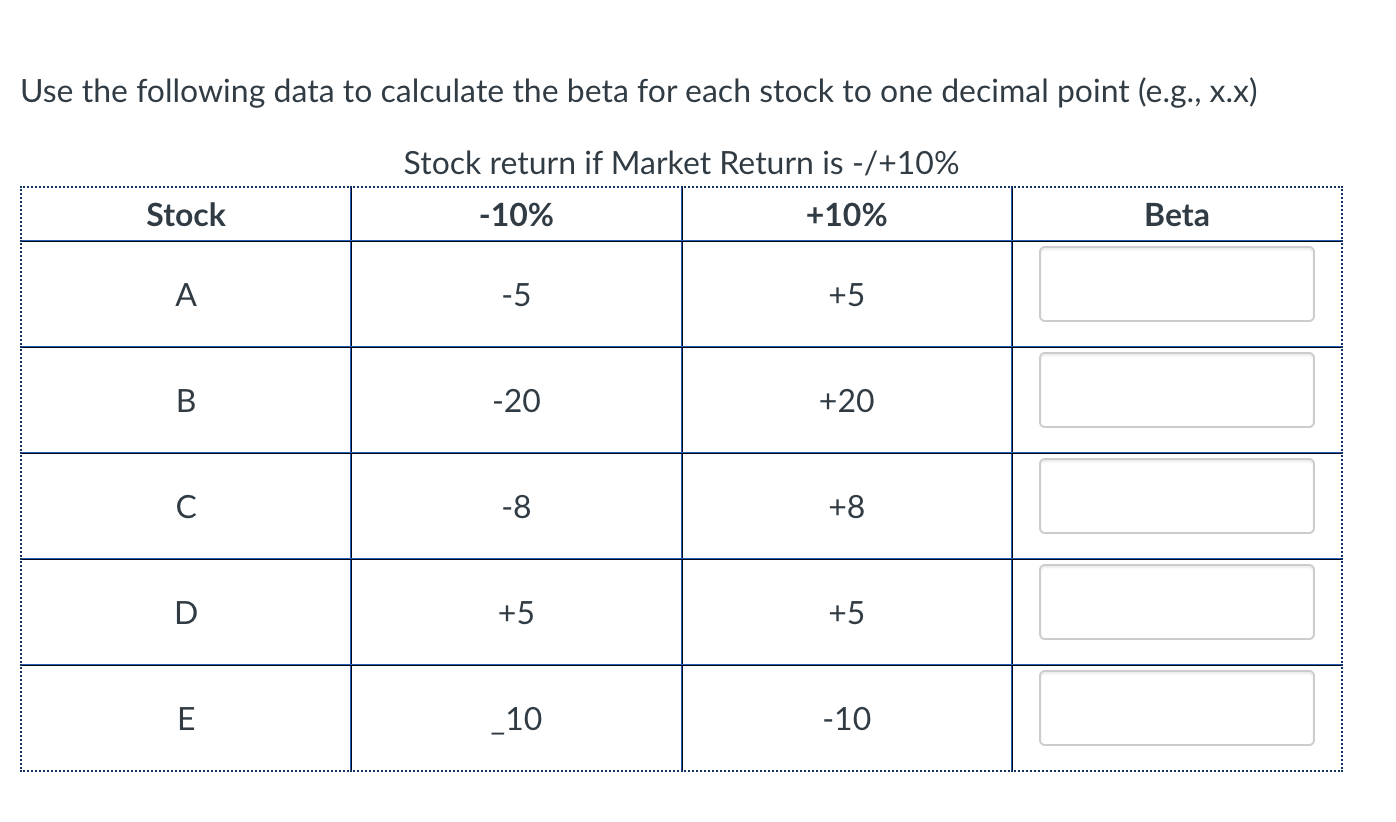Click the Stock return if Market Return title
The image size is (1396, 822).
[x=681, y=162]
